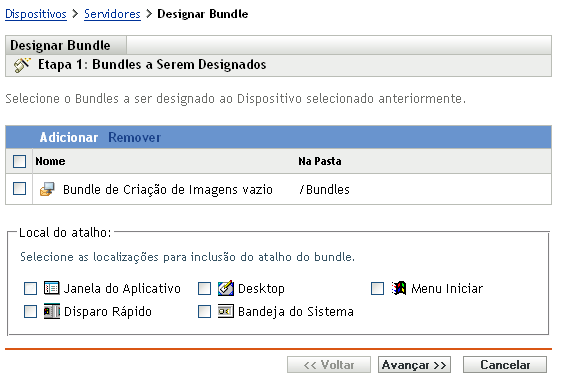The image size is (573, 377).
Task: Select the Designar Bundle tab header
Action: 66,45
